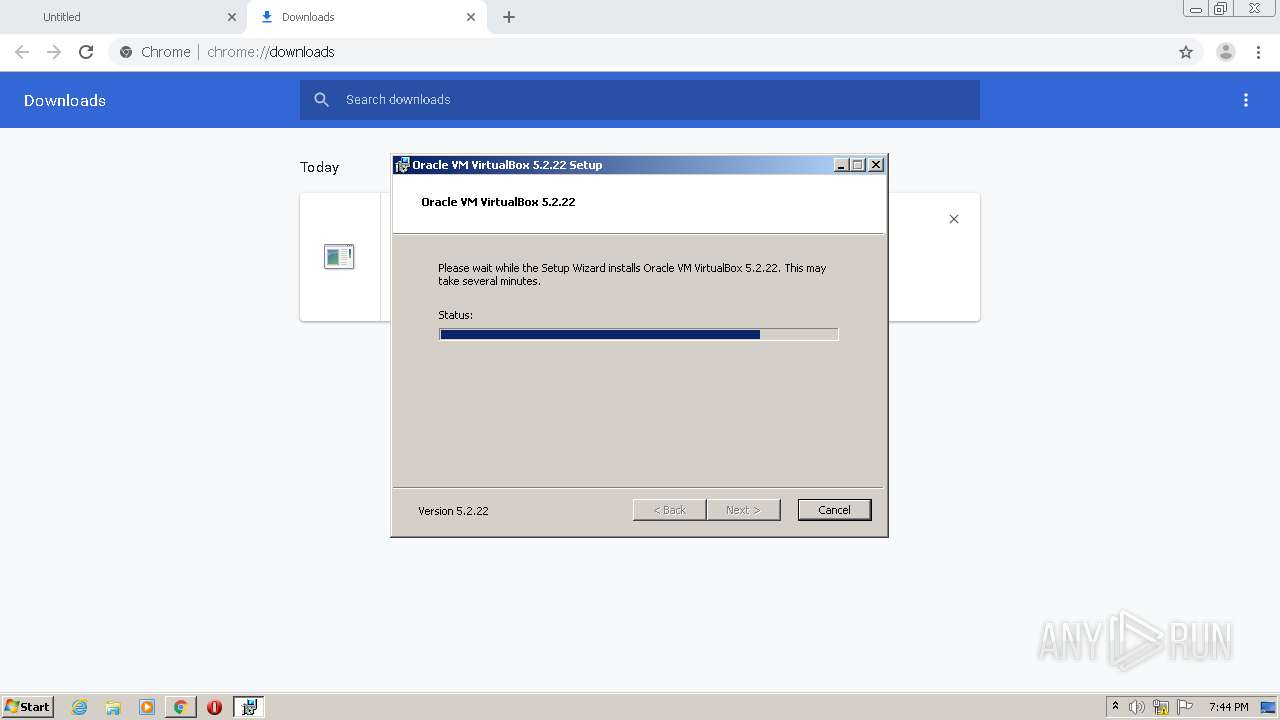This screenshot has height=720, width=1280.
Task: Click the Chrome back arrow
Action: click(22, 52)
